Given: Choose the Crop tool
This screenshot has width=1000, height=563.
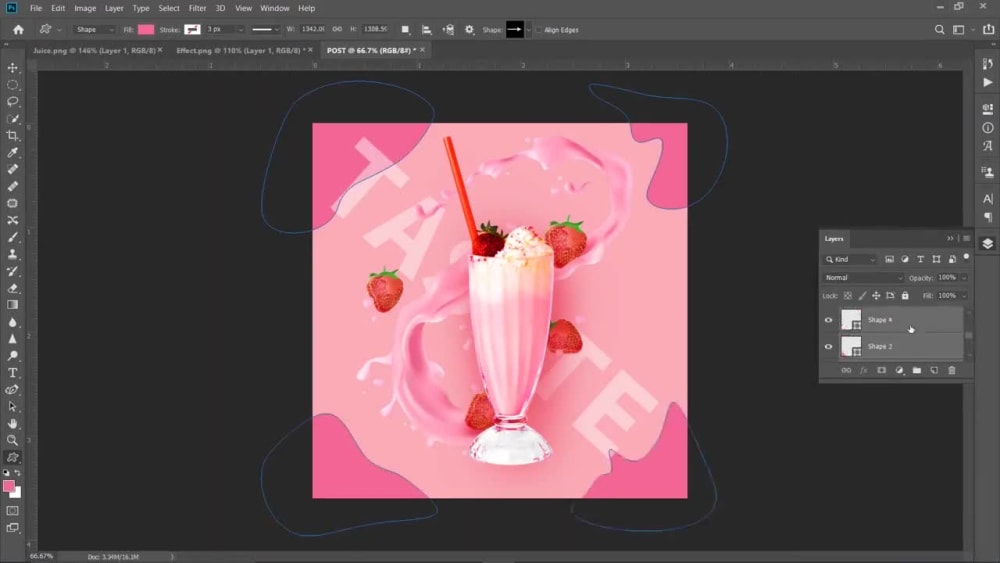Looking at the screenshot, I should tap(12, 135).
